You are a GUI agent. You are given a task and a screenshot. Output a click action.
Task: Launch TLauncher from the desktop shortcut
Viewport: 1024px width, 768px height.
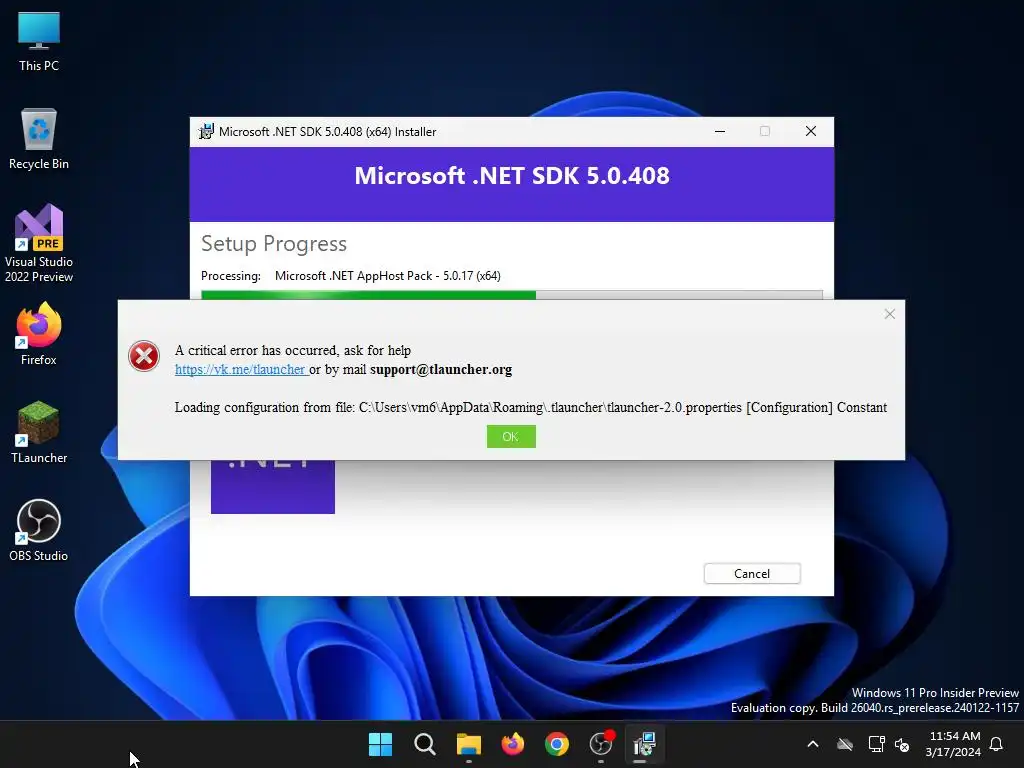[x=39, y=432]
